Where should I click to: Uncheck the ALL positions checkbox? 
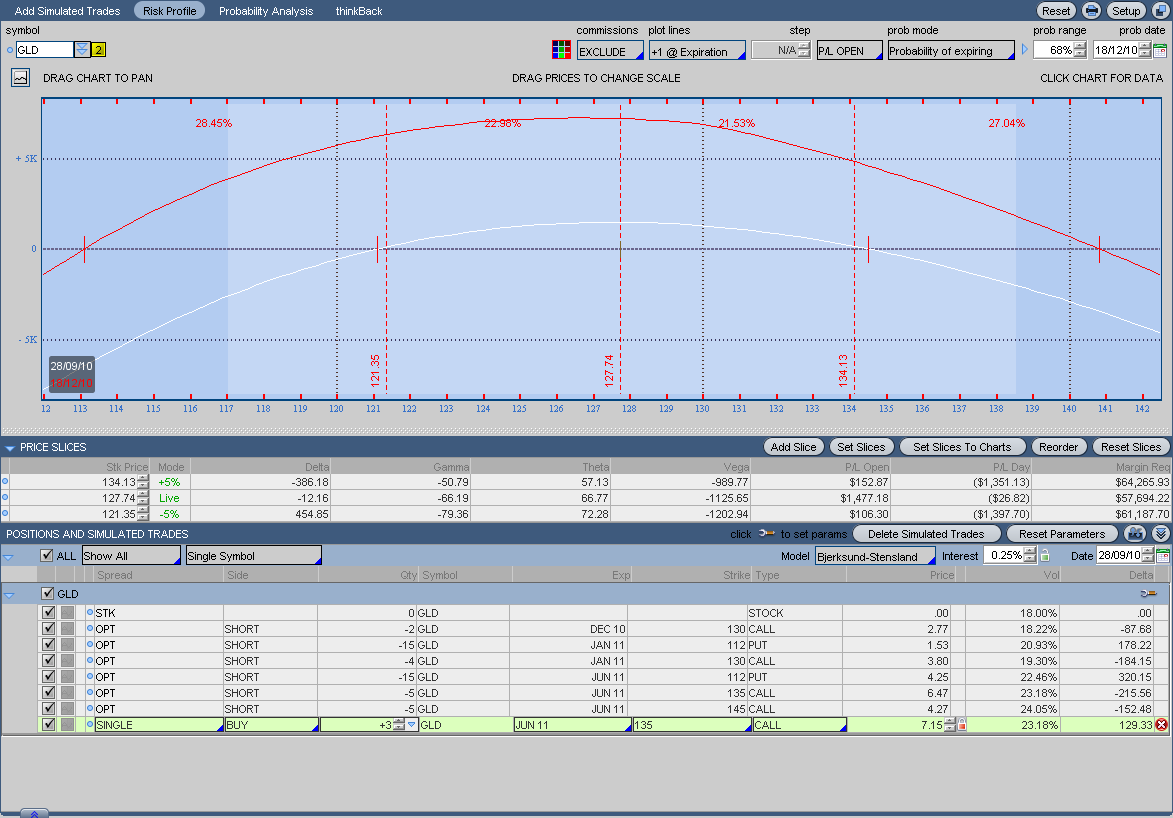click(46, 556)
